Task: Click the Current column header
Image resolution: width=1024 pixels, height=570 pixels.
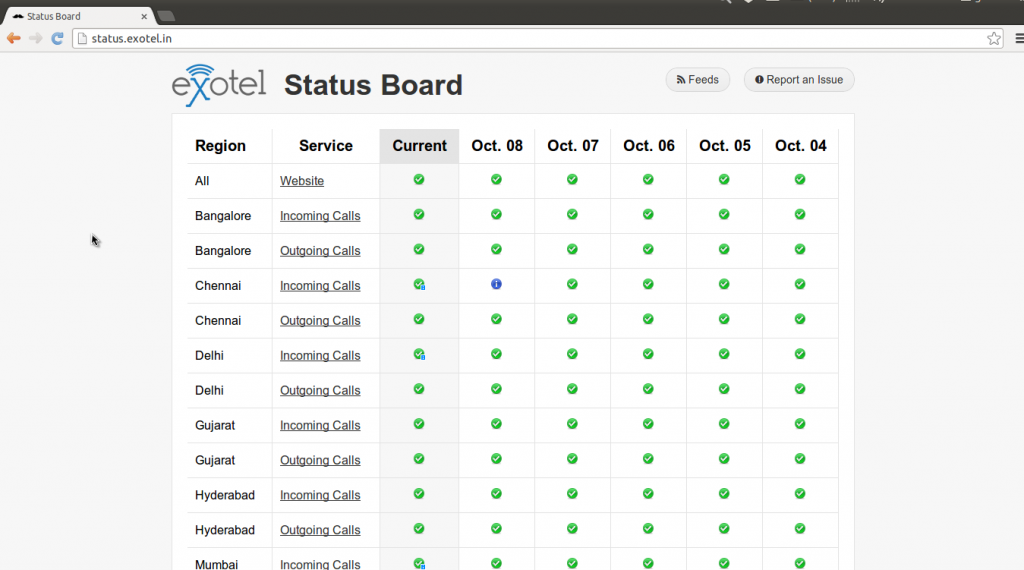Action: (x=419, y=146)
